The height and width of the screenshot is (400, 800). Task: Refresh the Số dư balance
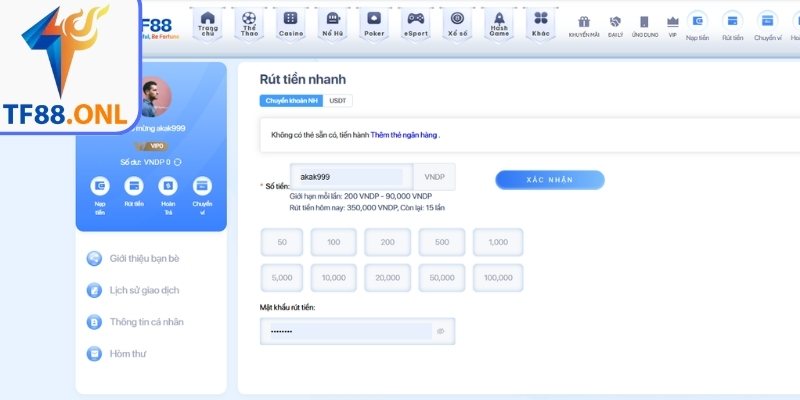[178, 162]
